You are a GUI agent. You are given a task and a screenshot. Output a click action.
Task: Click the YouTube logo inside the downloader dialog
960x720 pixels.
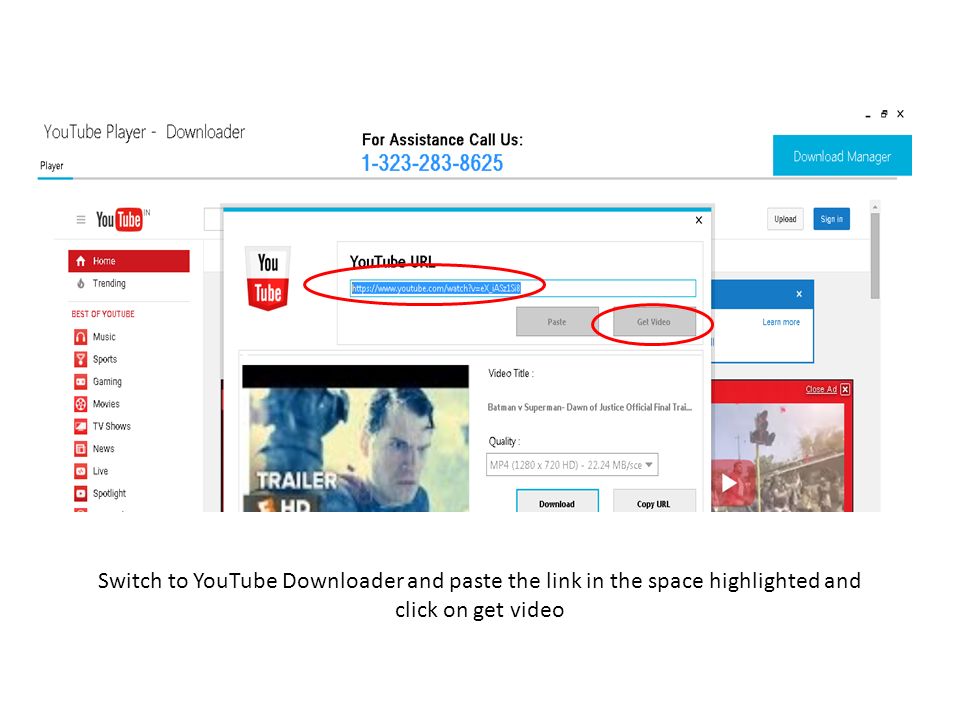268,279
